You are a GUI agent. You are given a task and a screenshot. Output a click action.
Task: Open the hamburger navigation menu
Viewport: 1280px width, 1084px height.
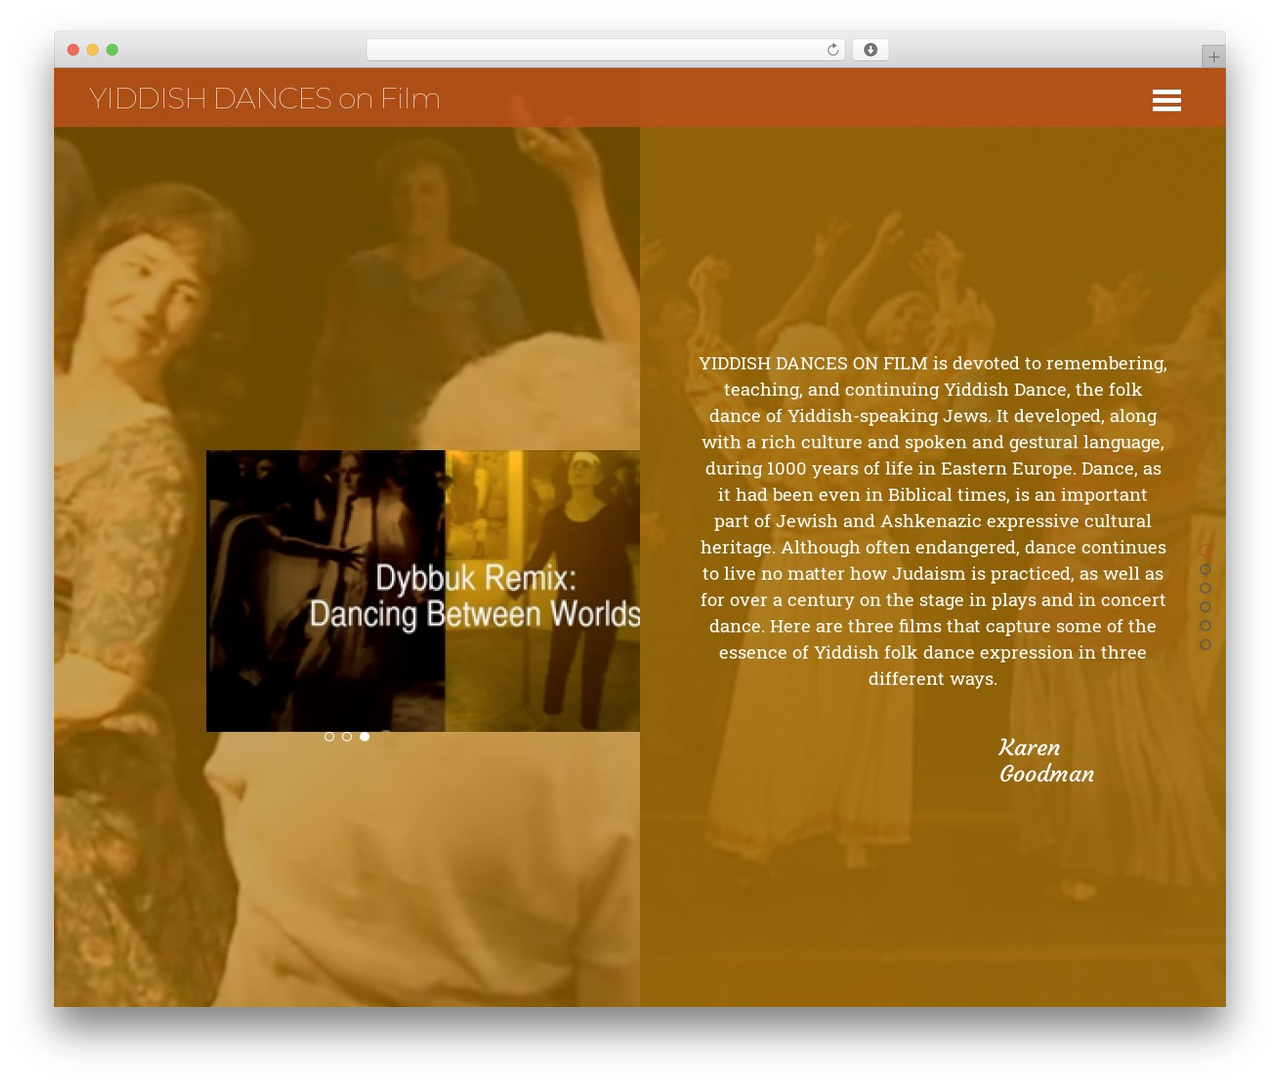1166,100
